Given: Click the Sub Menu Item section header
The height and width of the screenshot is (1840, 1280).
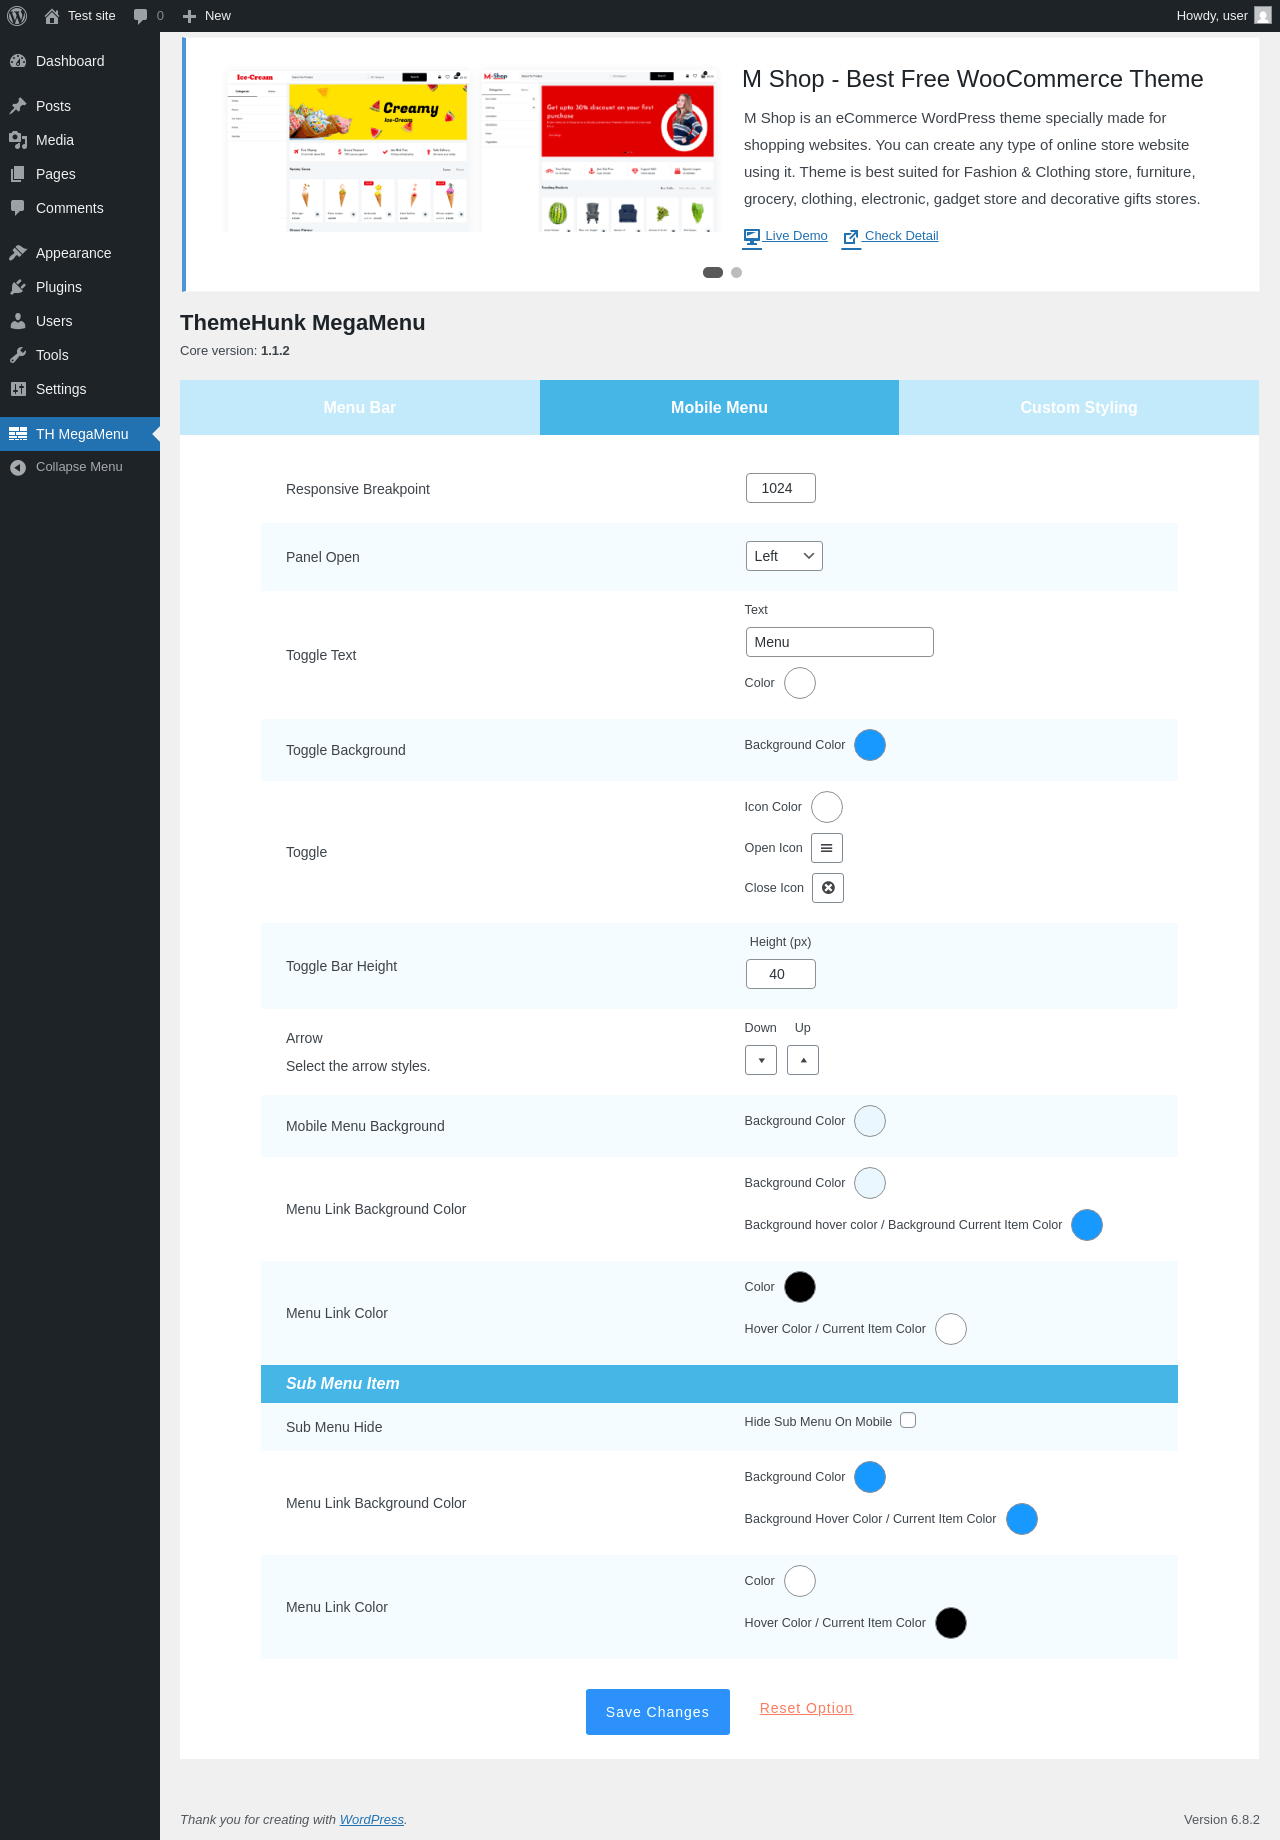Looking at the screenshot, I should click(x=719, y=1384).
